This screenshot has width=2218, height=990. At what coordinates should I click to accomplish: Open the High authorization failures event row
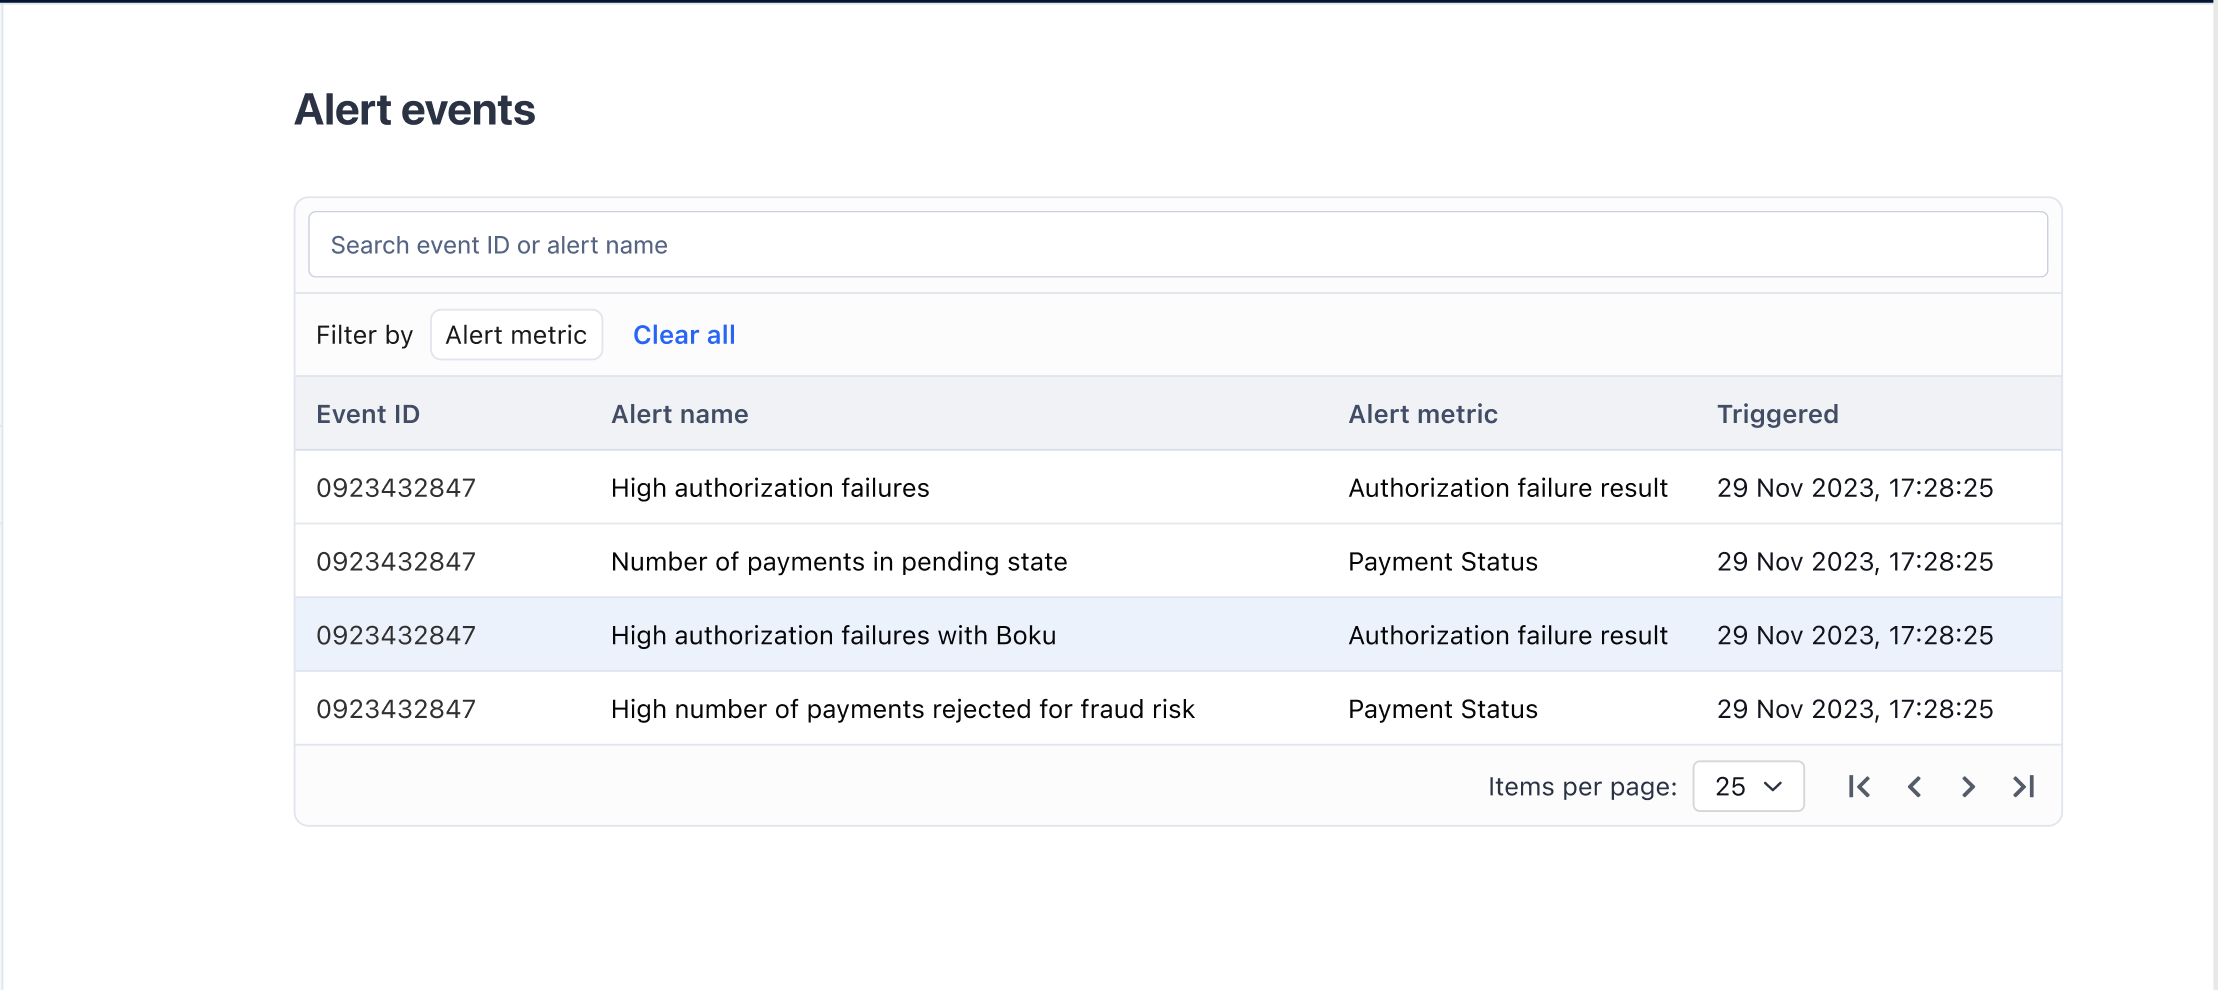[1178, 488]
